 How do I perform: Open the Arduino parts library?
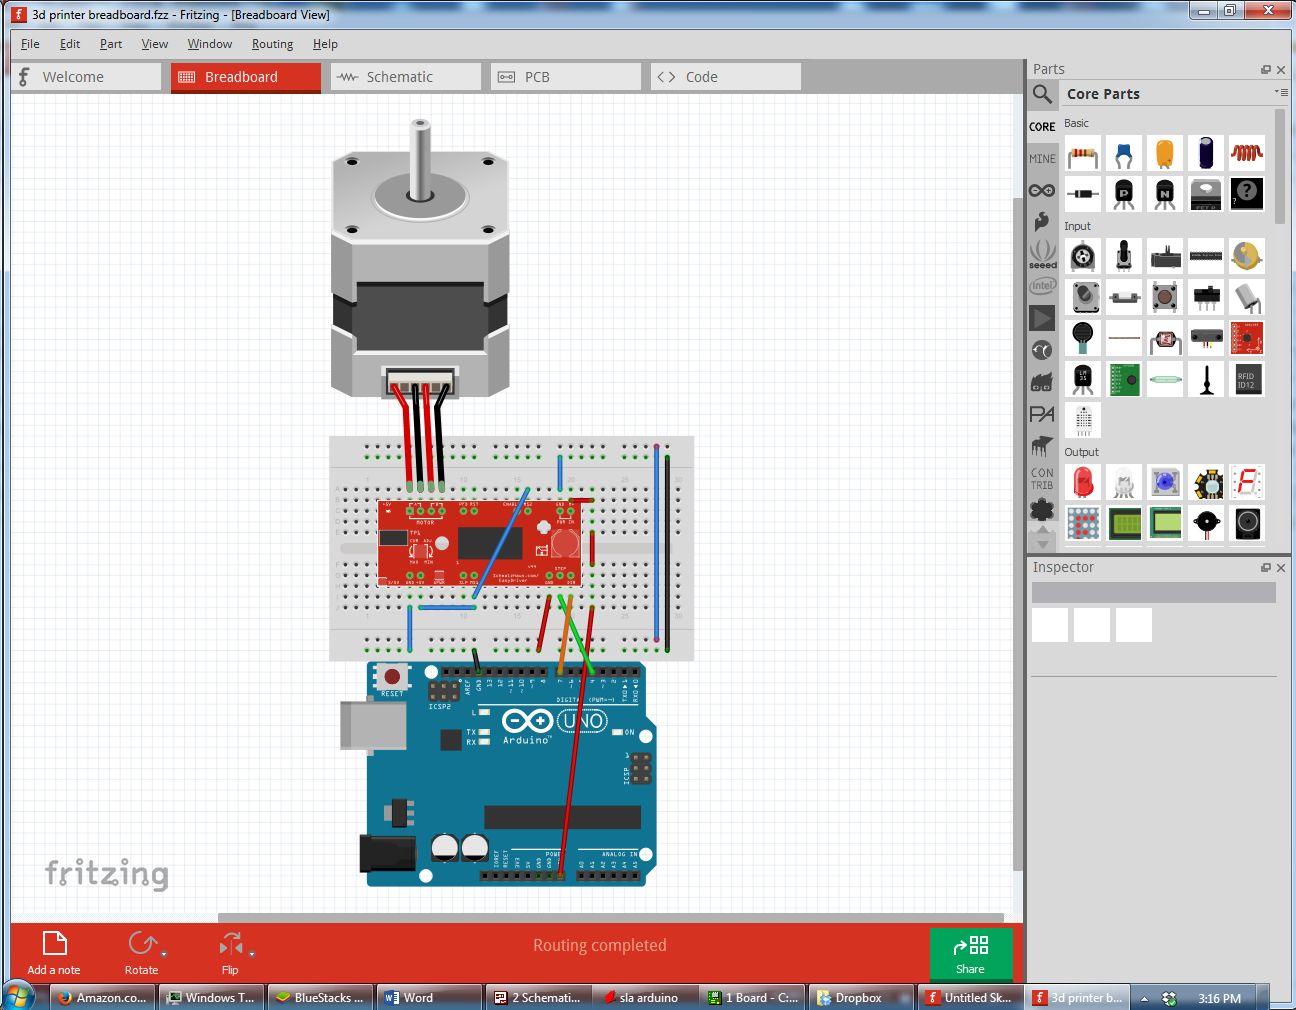pyautogui.click(x=1042, y=190)
